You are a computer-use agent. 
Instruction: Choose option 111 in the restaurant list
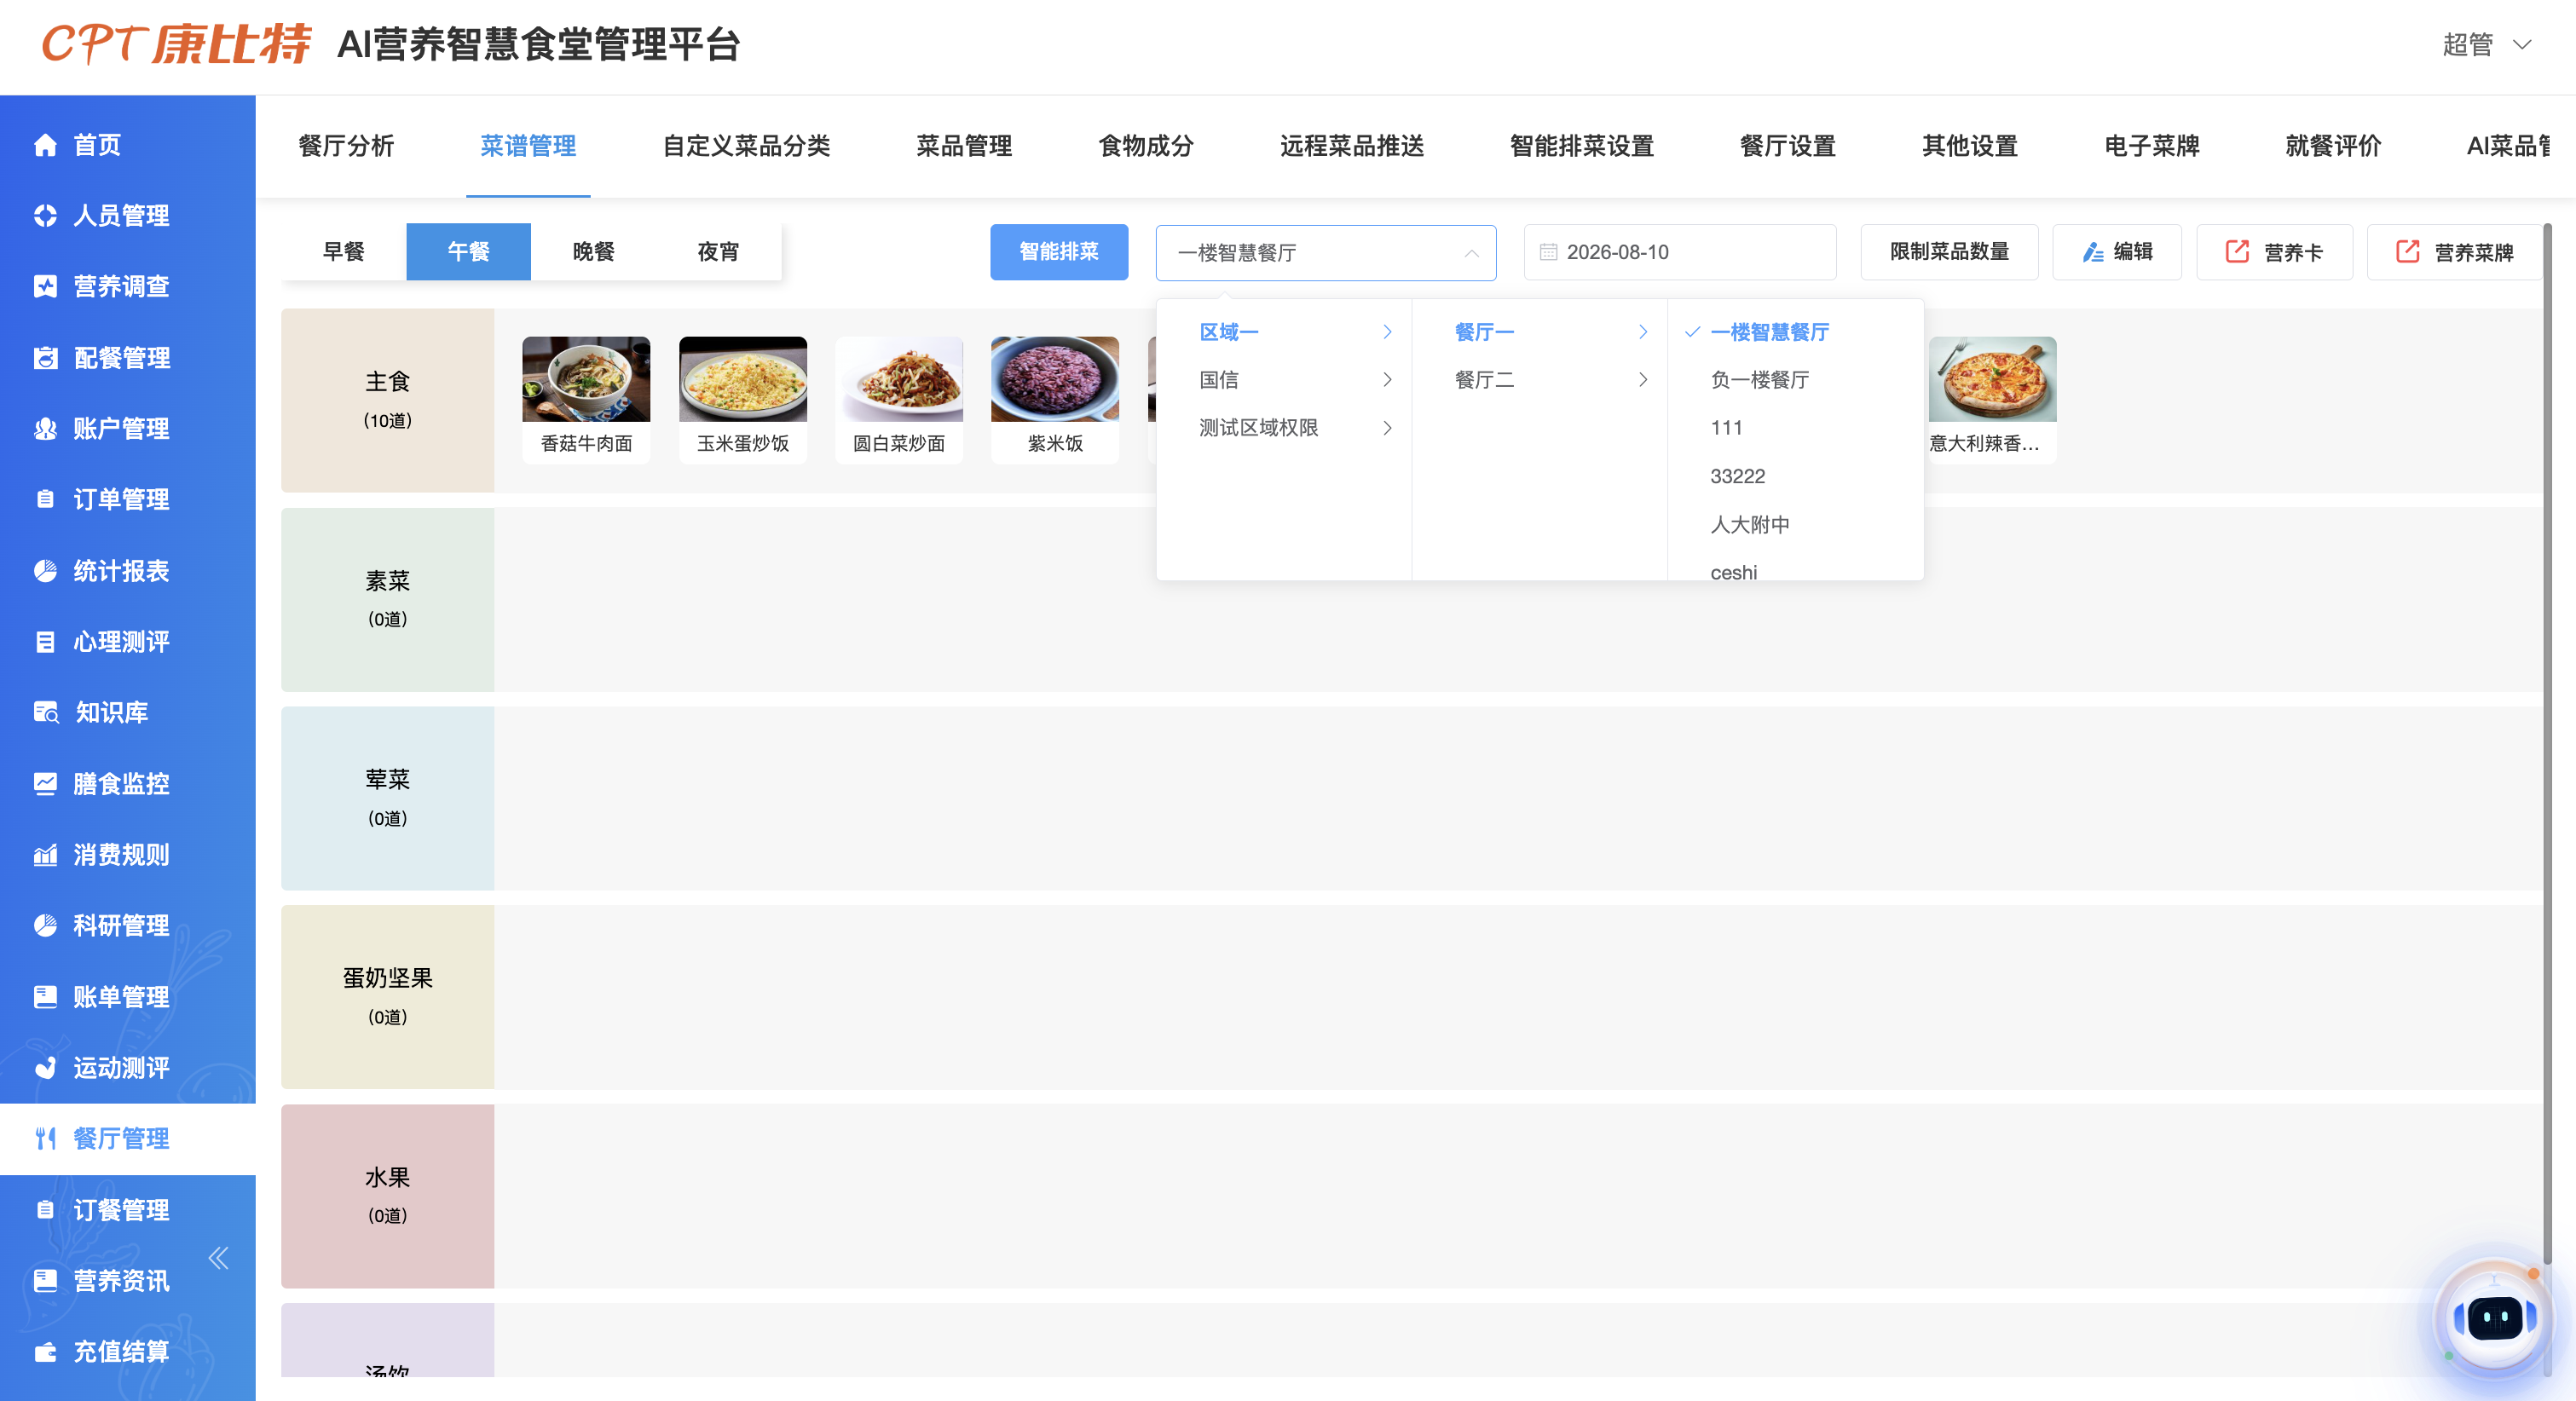click(1727, 428)
